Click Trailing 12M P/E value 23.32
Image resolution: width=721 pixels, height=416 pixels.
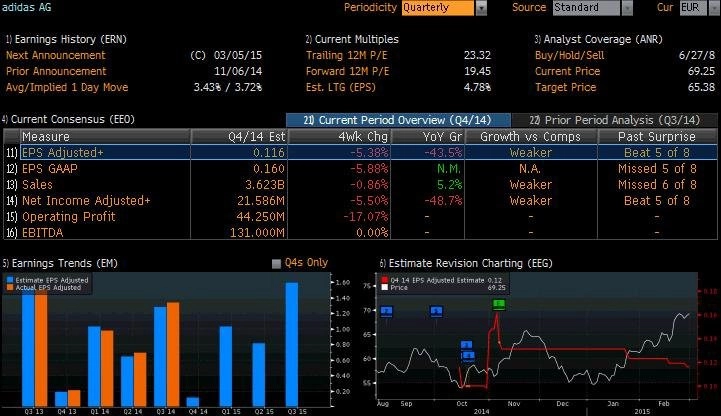(x=477, y=55)
